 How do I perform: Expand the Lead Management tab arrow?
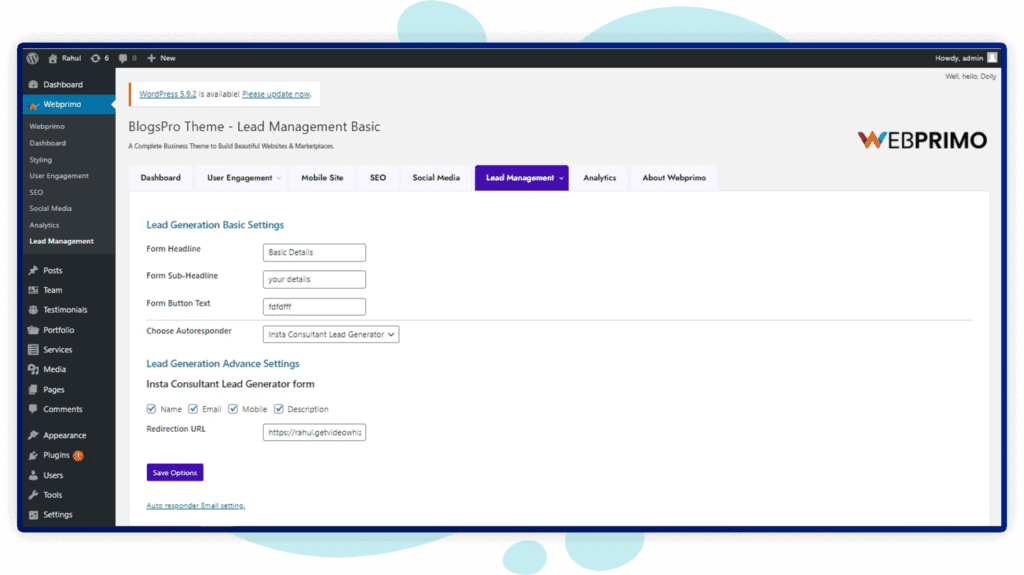tap(561, 178)
